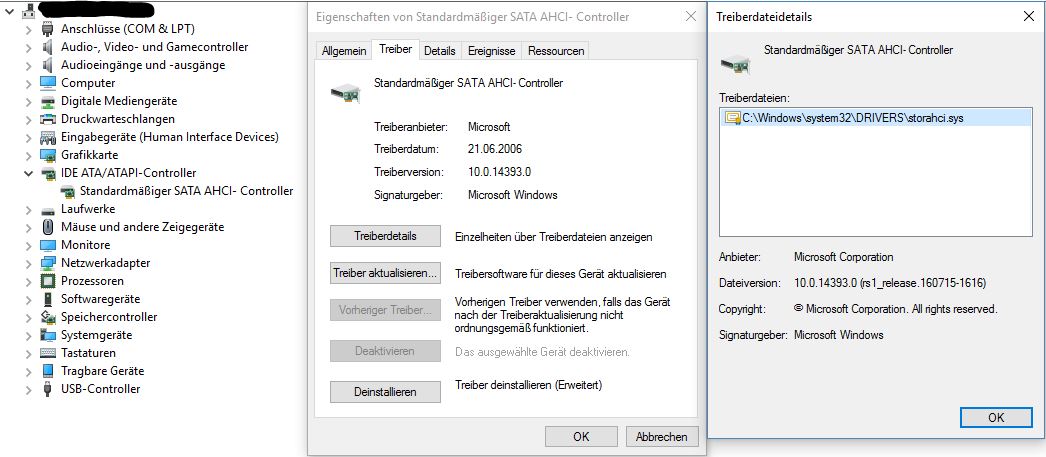Viewport: 1046px width, 457px height.
Task: Click the Netzwerkadapter icon
Action: pyautogui.click(x=47, y=263)
